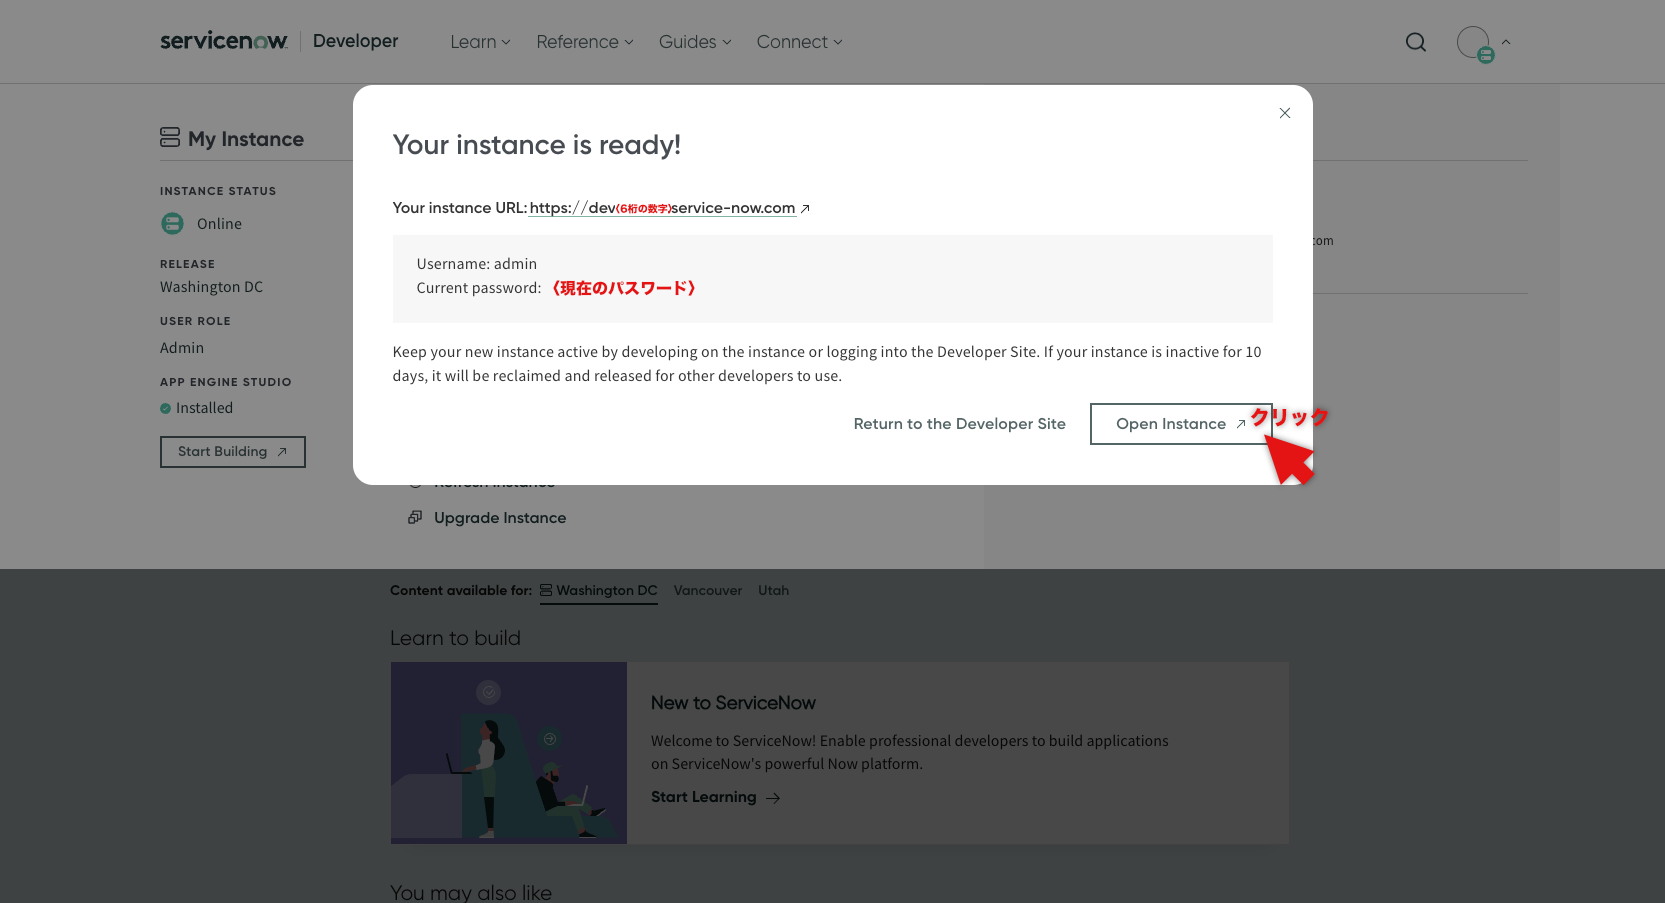Screen dimensions: 1665x903
Task: Dismiss the instance ready dialog with the X
Action: [1285, 113]
